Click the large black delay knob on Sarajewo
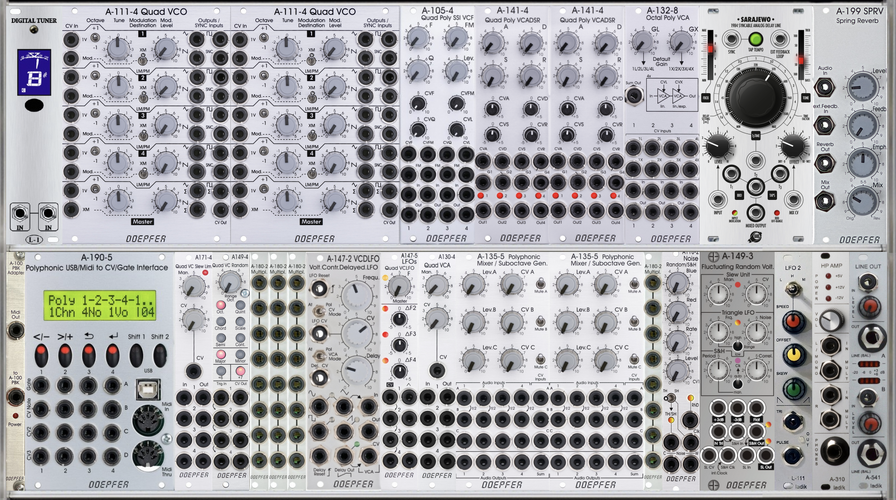This screenshot has width=896, height=500. click(x=755, y=95)
